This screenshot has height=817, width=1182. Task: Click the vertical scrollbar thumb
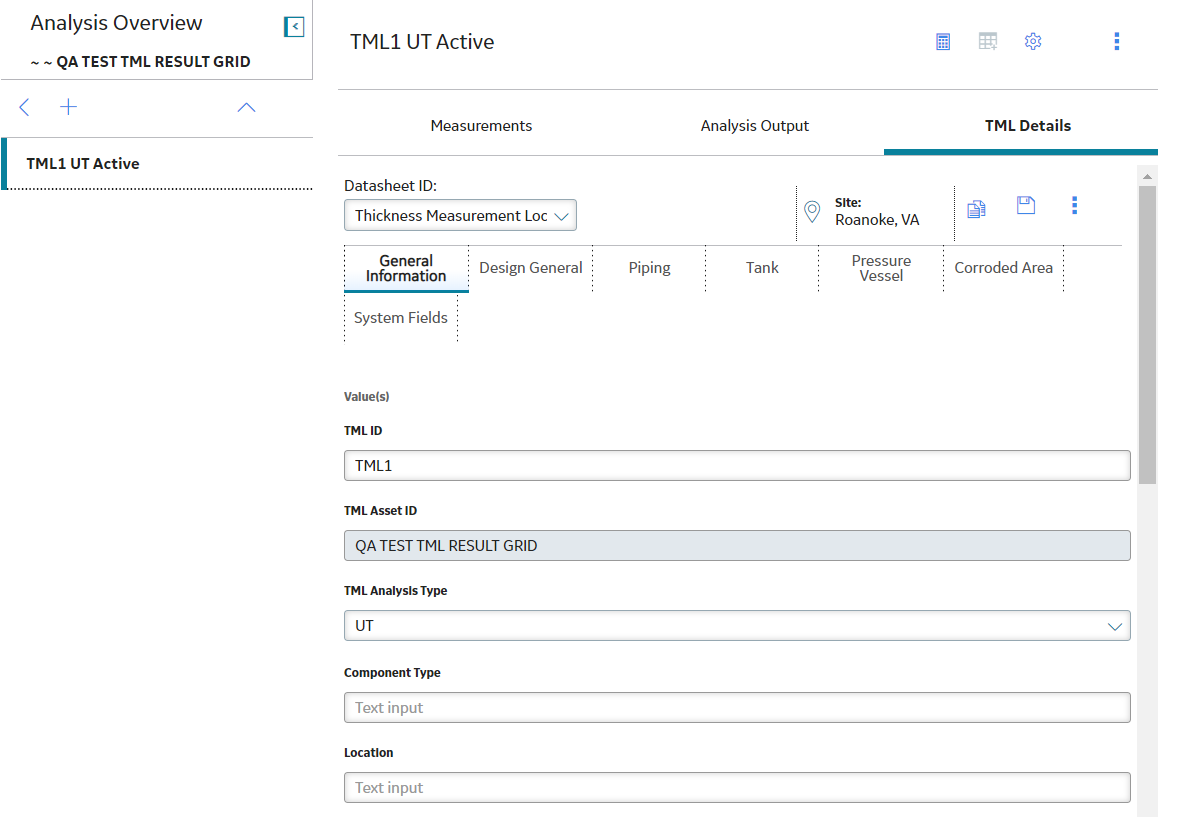pyautogui.click(x=1147, y=335)
